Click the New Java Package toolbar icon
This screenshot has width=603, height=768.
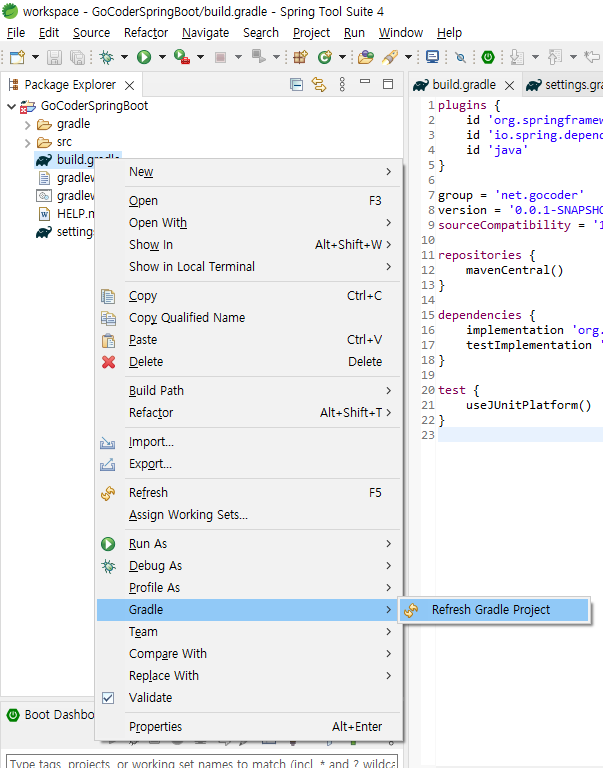300,57
